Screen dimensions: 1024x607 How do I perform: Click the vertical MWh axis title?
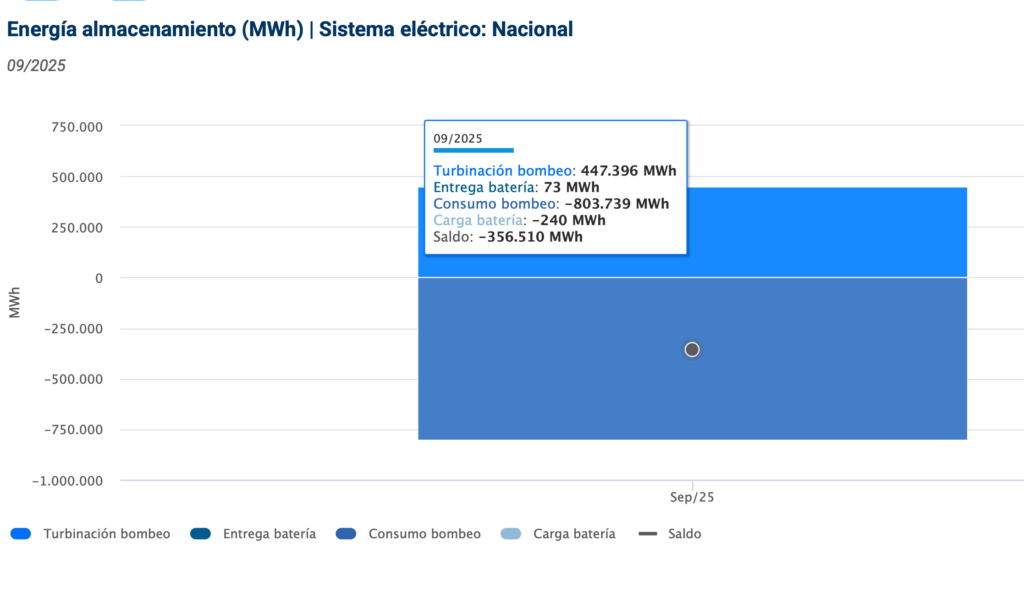click(15, 303)
